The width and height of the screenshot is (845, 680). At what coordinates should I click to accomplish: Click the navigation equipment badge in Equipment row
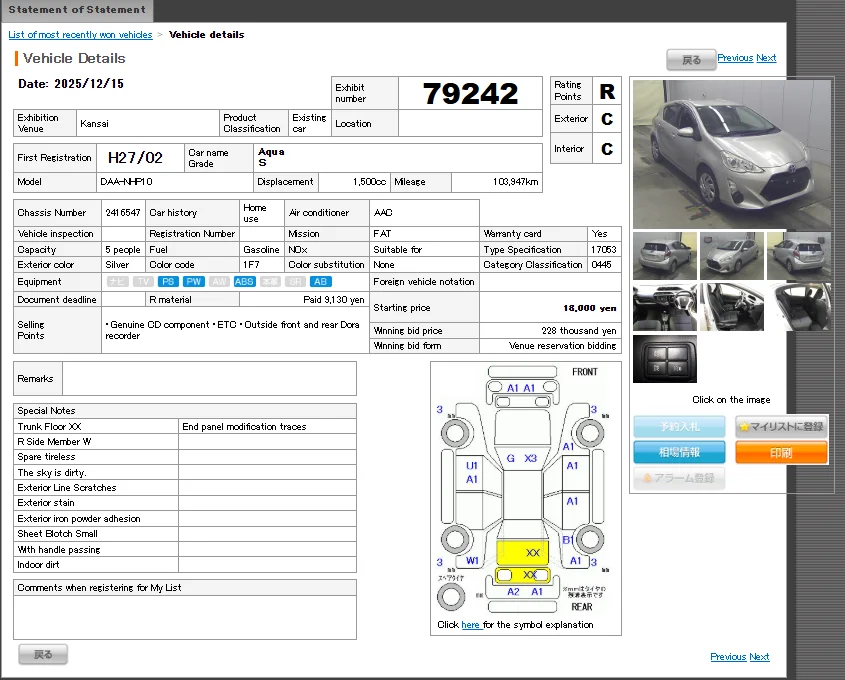tap(117, 281)
